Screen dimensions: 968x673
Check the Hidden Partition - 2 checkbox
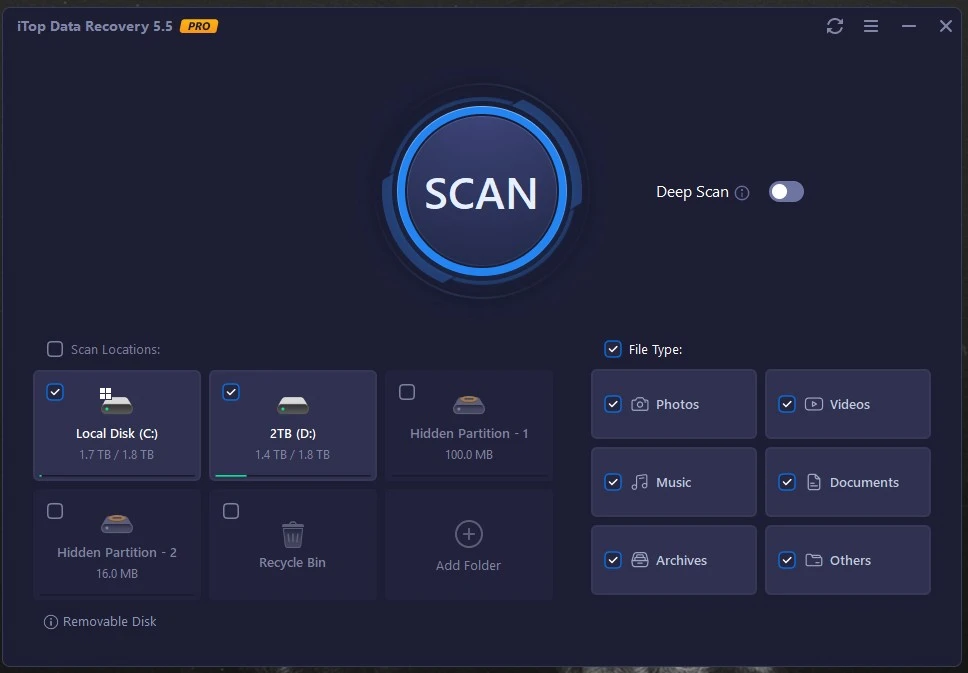coord(55,511)
